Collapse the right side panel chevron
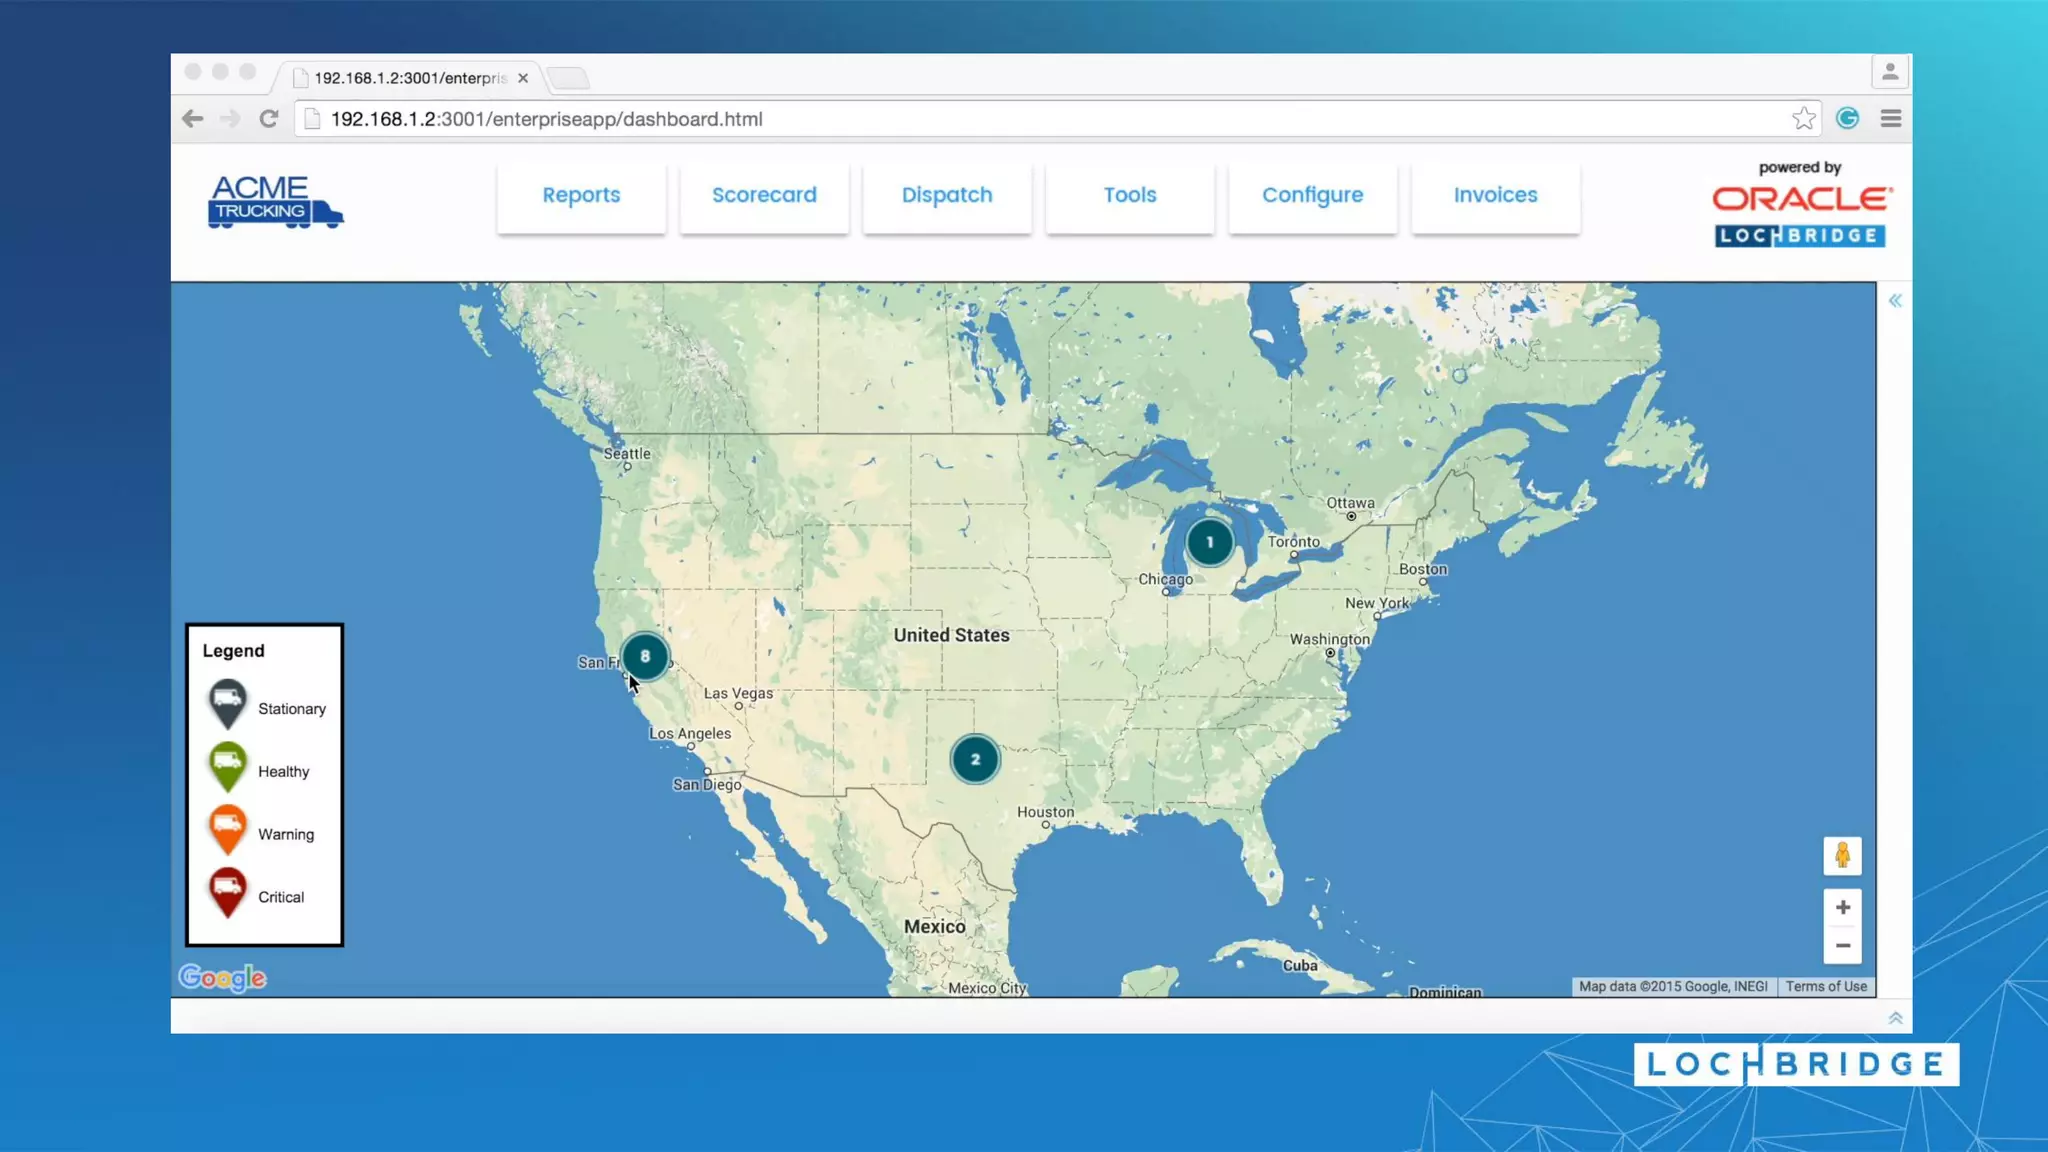Screen dimensions: 2048x1152 (x=1895, y=301)
